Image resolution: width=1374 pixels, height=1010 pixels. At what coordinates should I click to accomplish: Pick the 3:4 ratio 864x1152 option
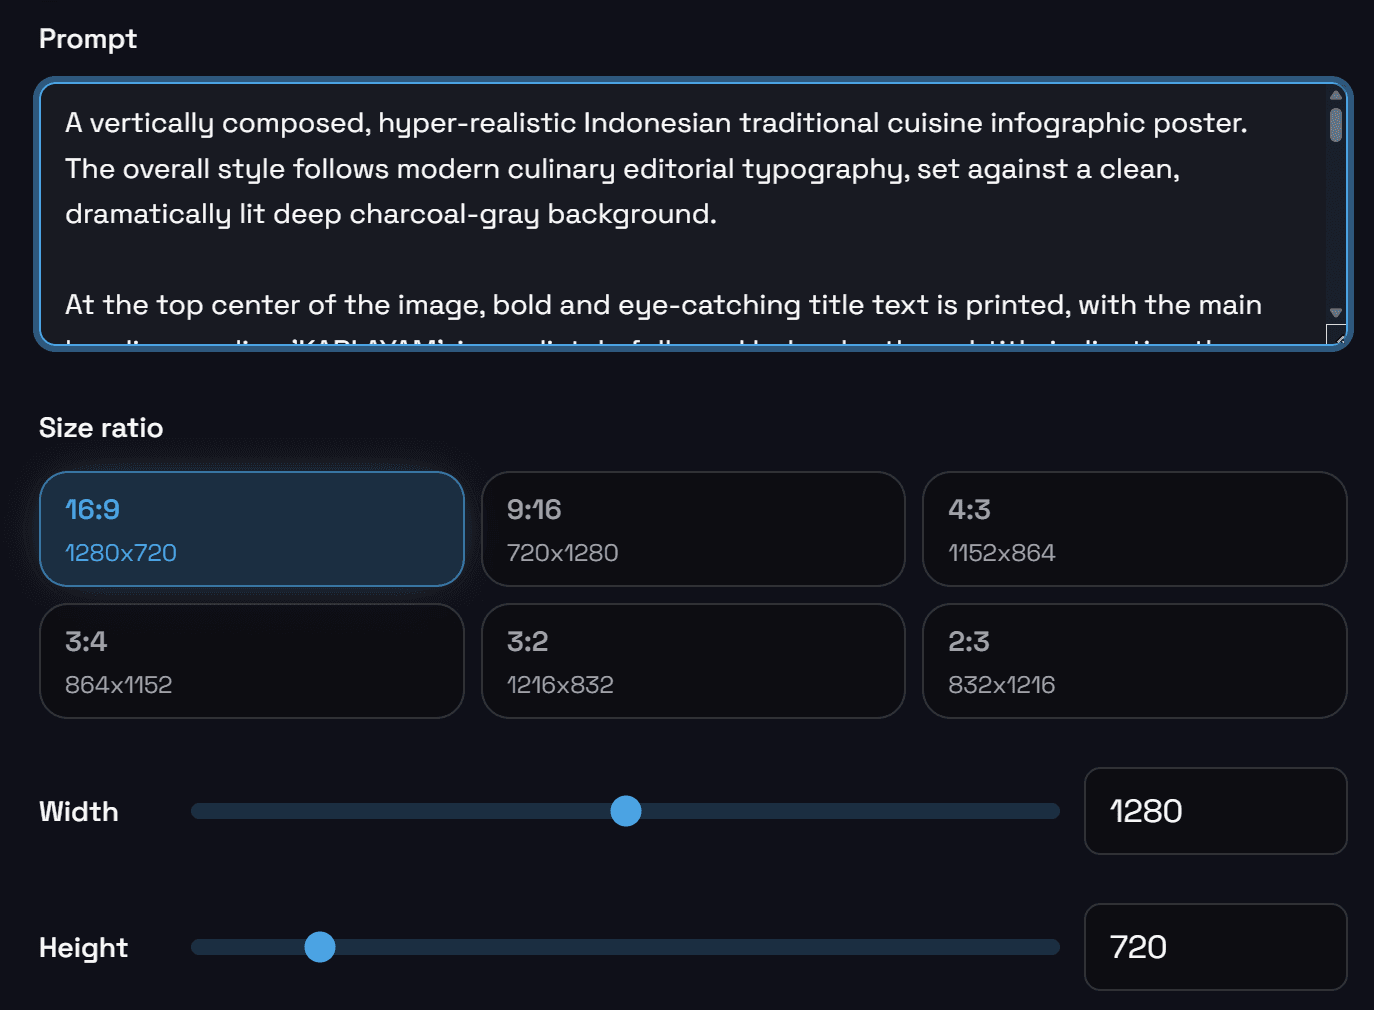click(252, 661)
